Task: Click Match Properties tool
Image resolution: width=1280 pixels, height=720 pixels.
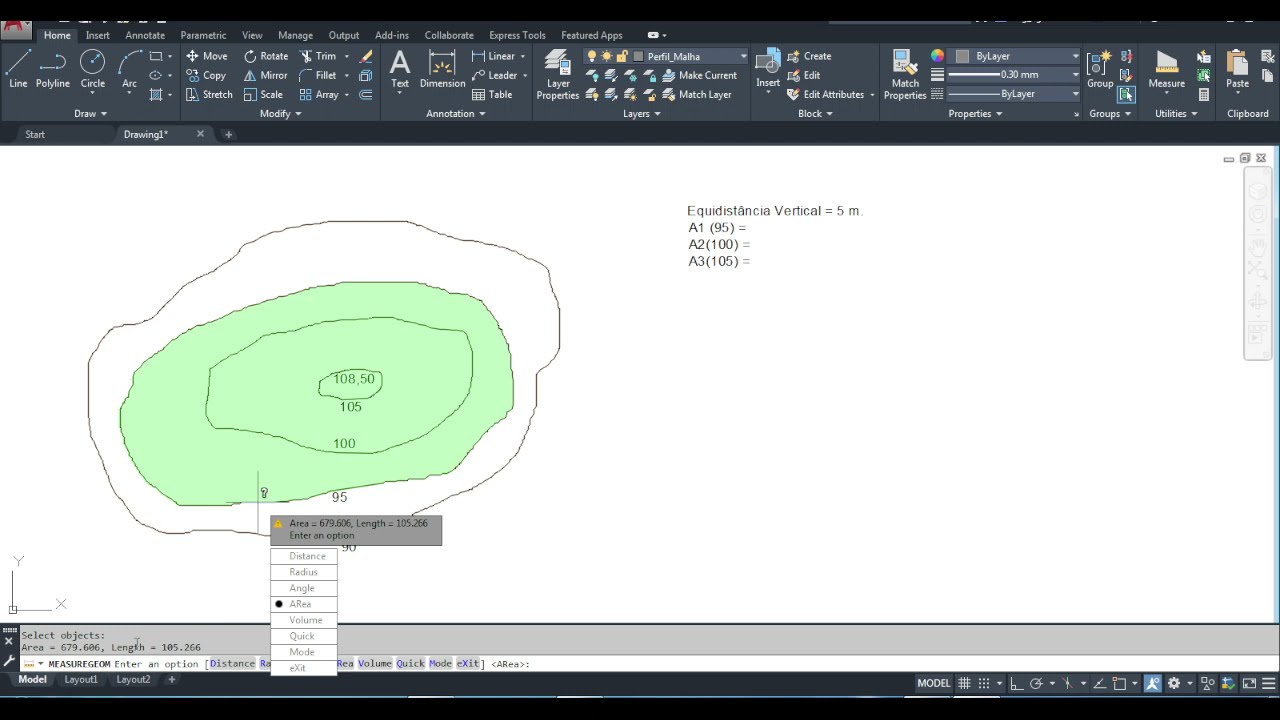Action: pyautogui.click(x=905, y=75)
